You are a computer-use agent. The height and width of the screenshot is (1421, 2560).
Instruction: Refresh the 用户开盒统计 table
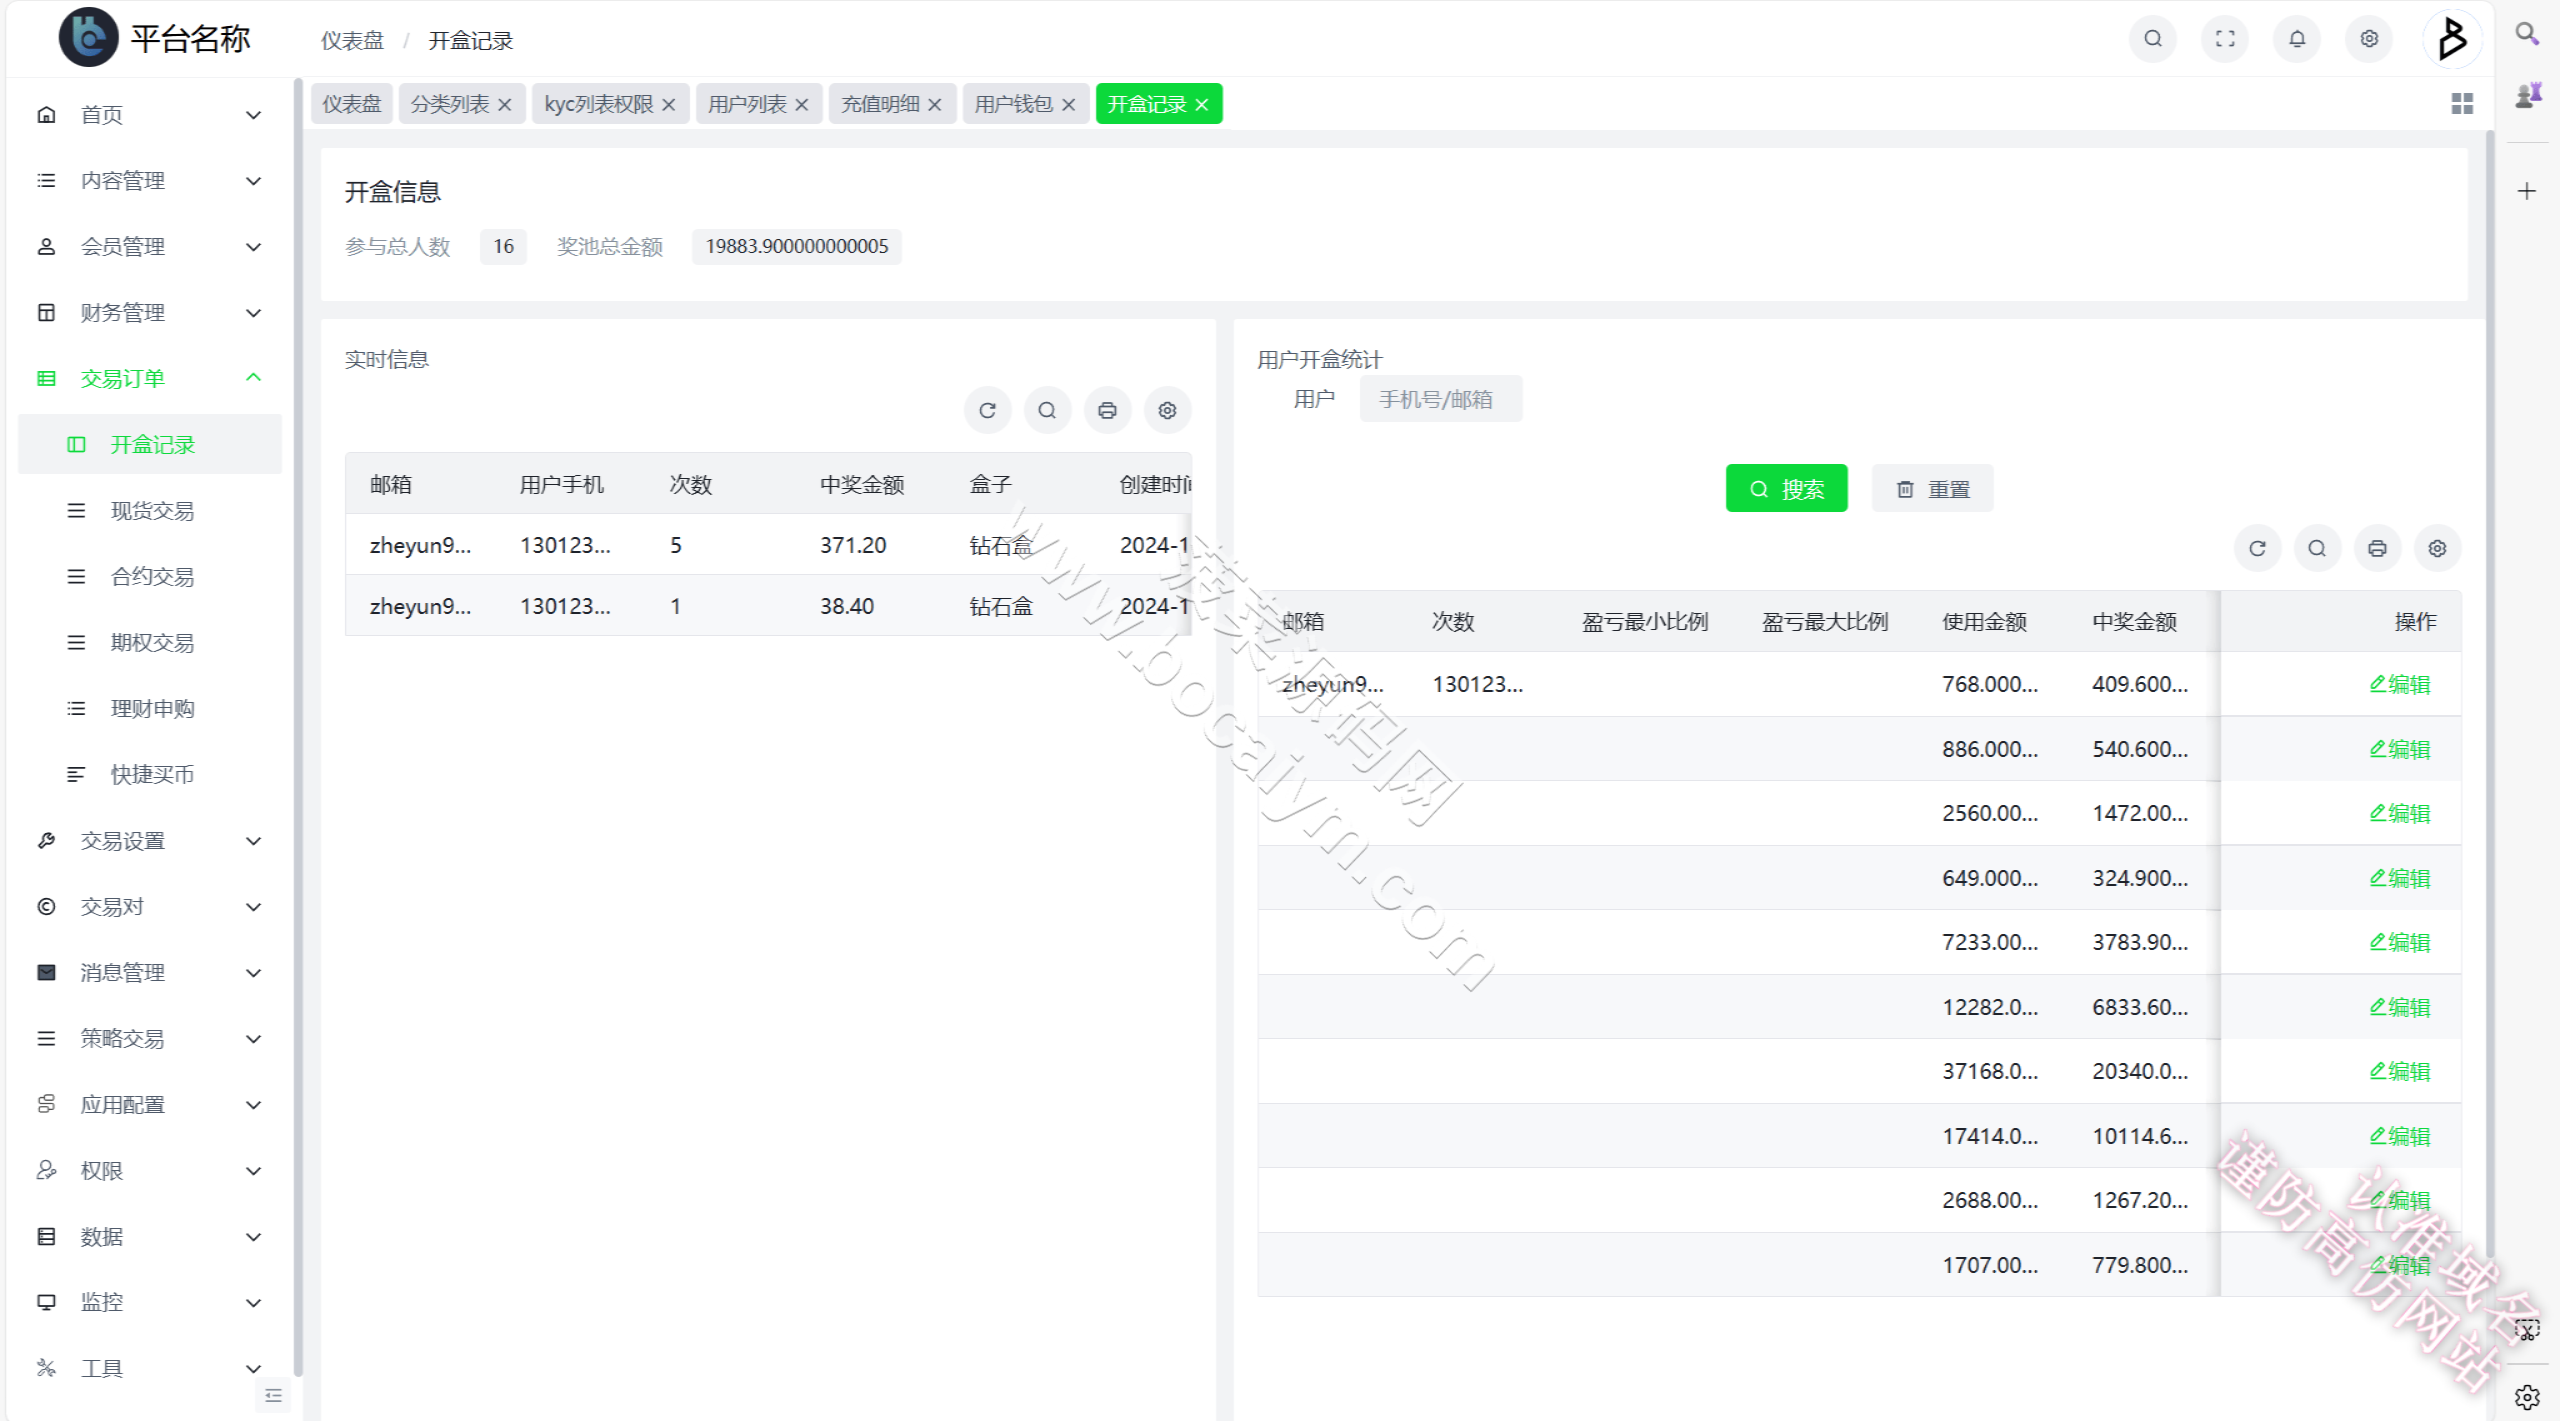pyautogui.click(x=2257, y=548)
